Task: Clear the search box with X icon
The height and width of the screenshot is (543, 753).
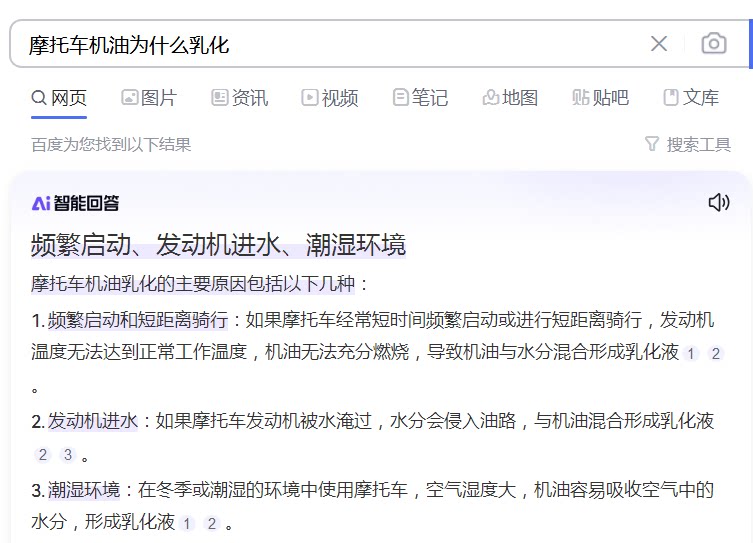Action: tap(659, 43)
